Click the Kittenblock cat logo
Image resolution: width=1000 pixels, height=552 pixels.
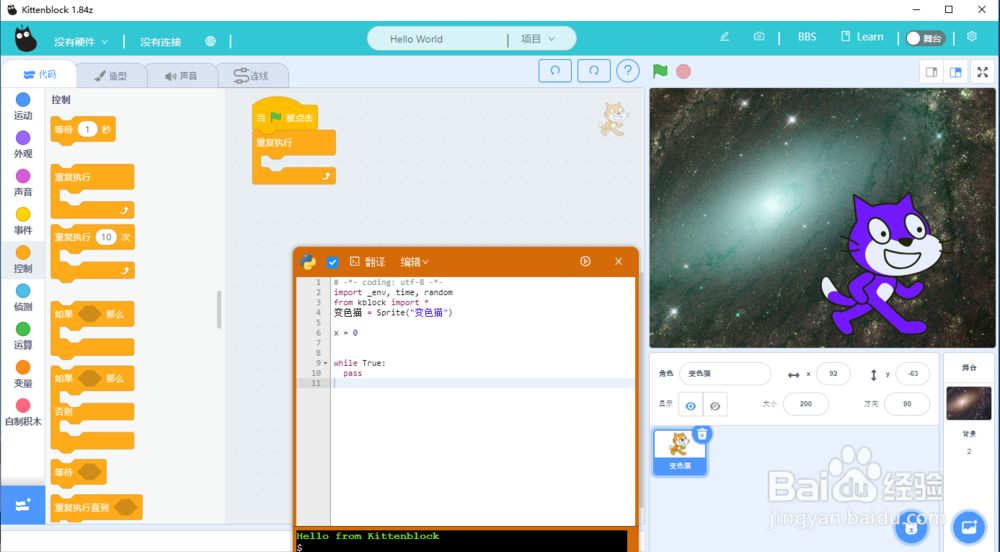pyautogui.click(x=26, y=39)
